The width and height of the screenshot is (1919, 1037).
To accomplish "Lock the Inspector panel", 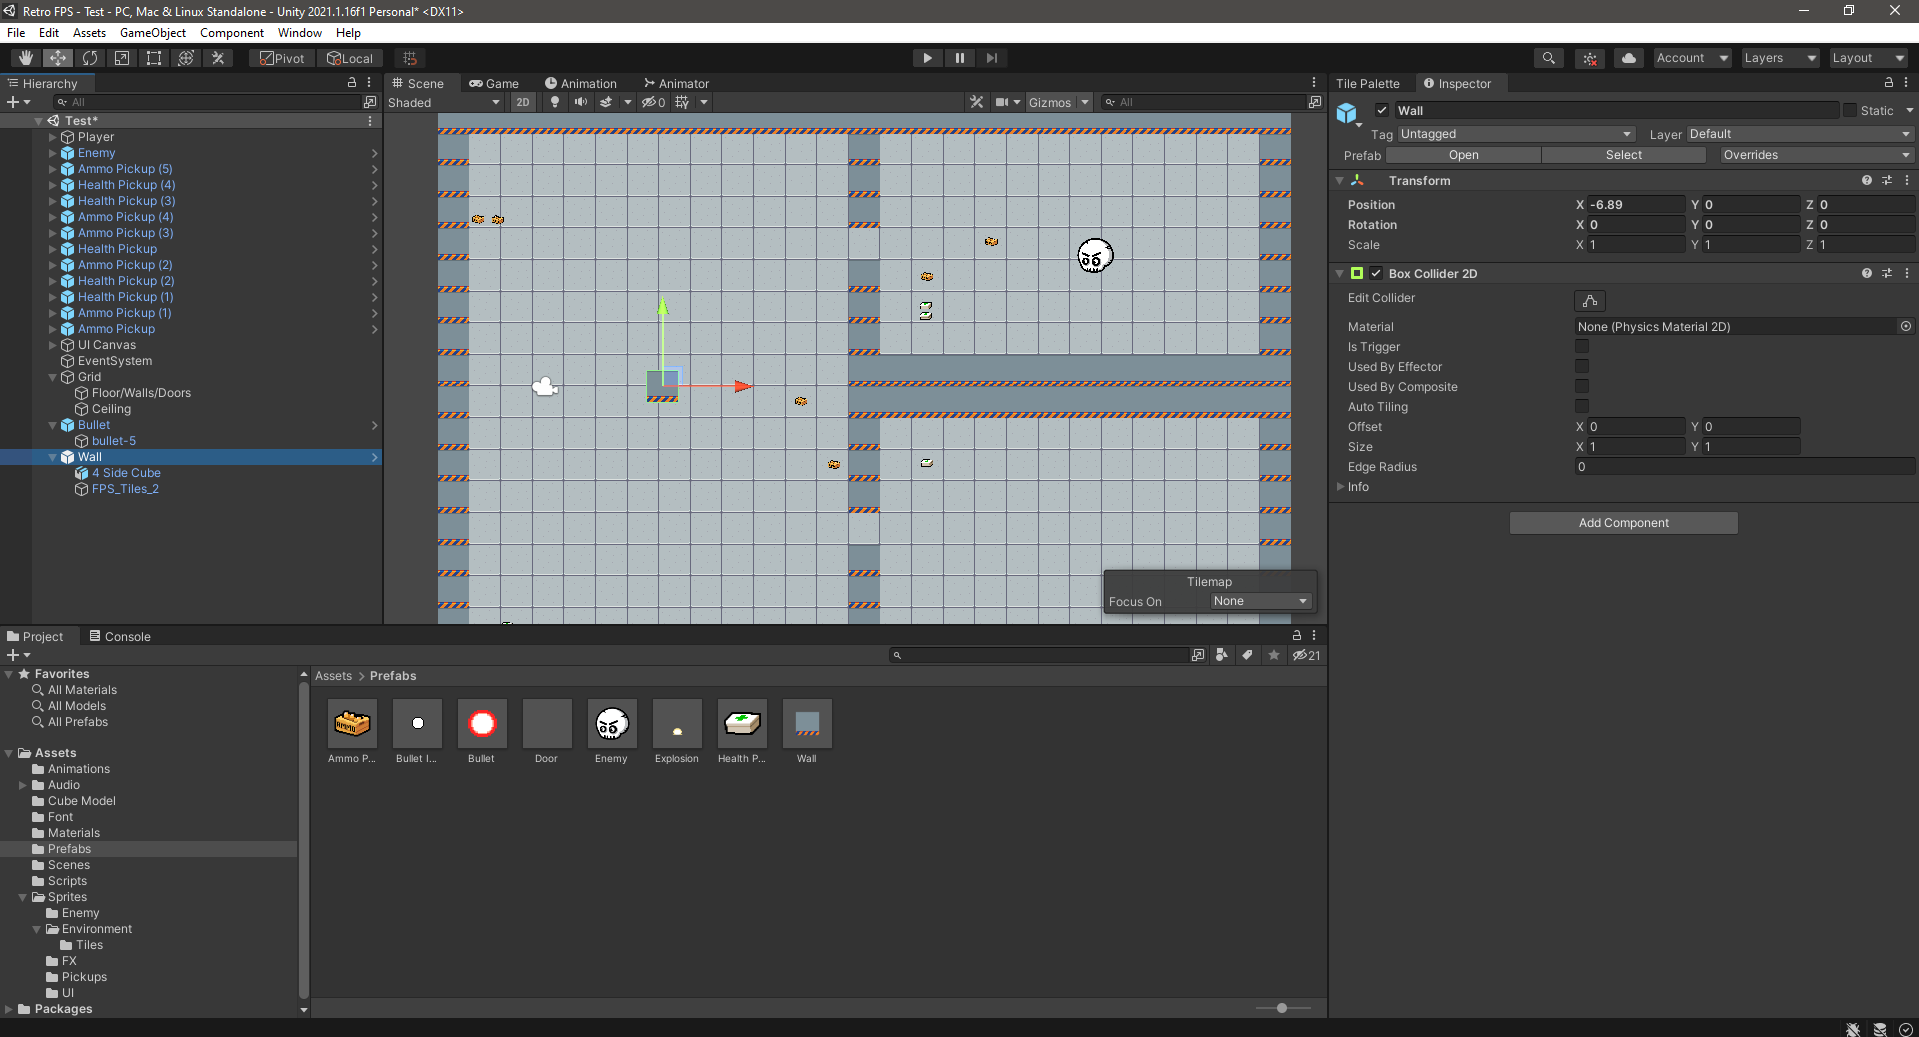I will click(1889, 83).
